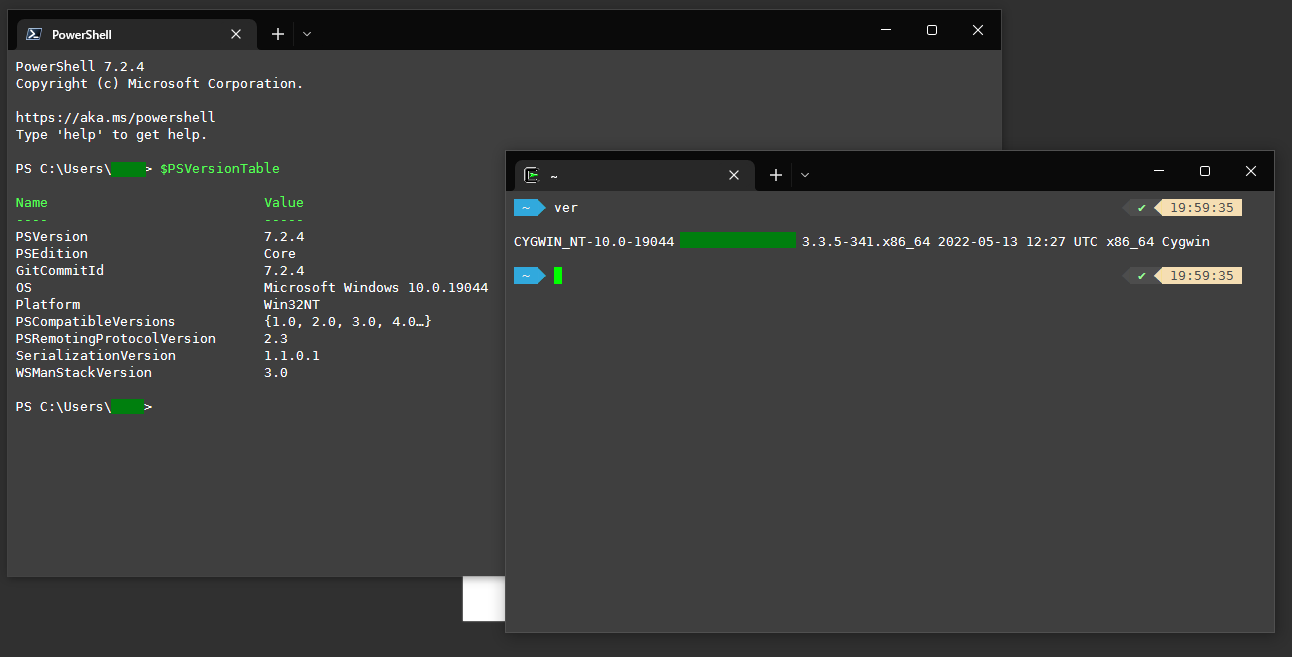Click the Platform row name

48,304
